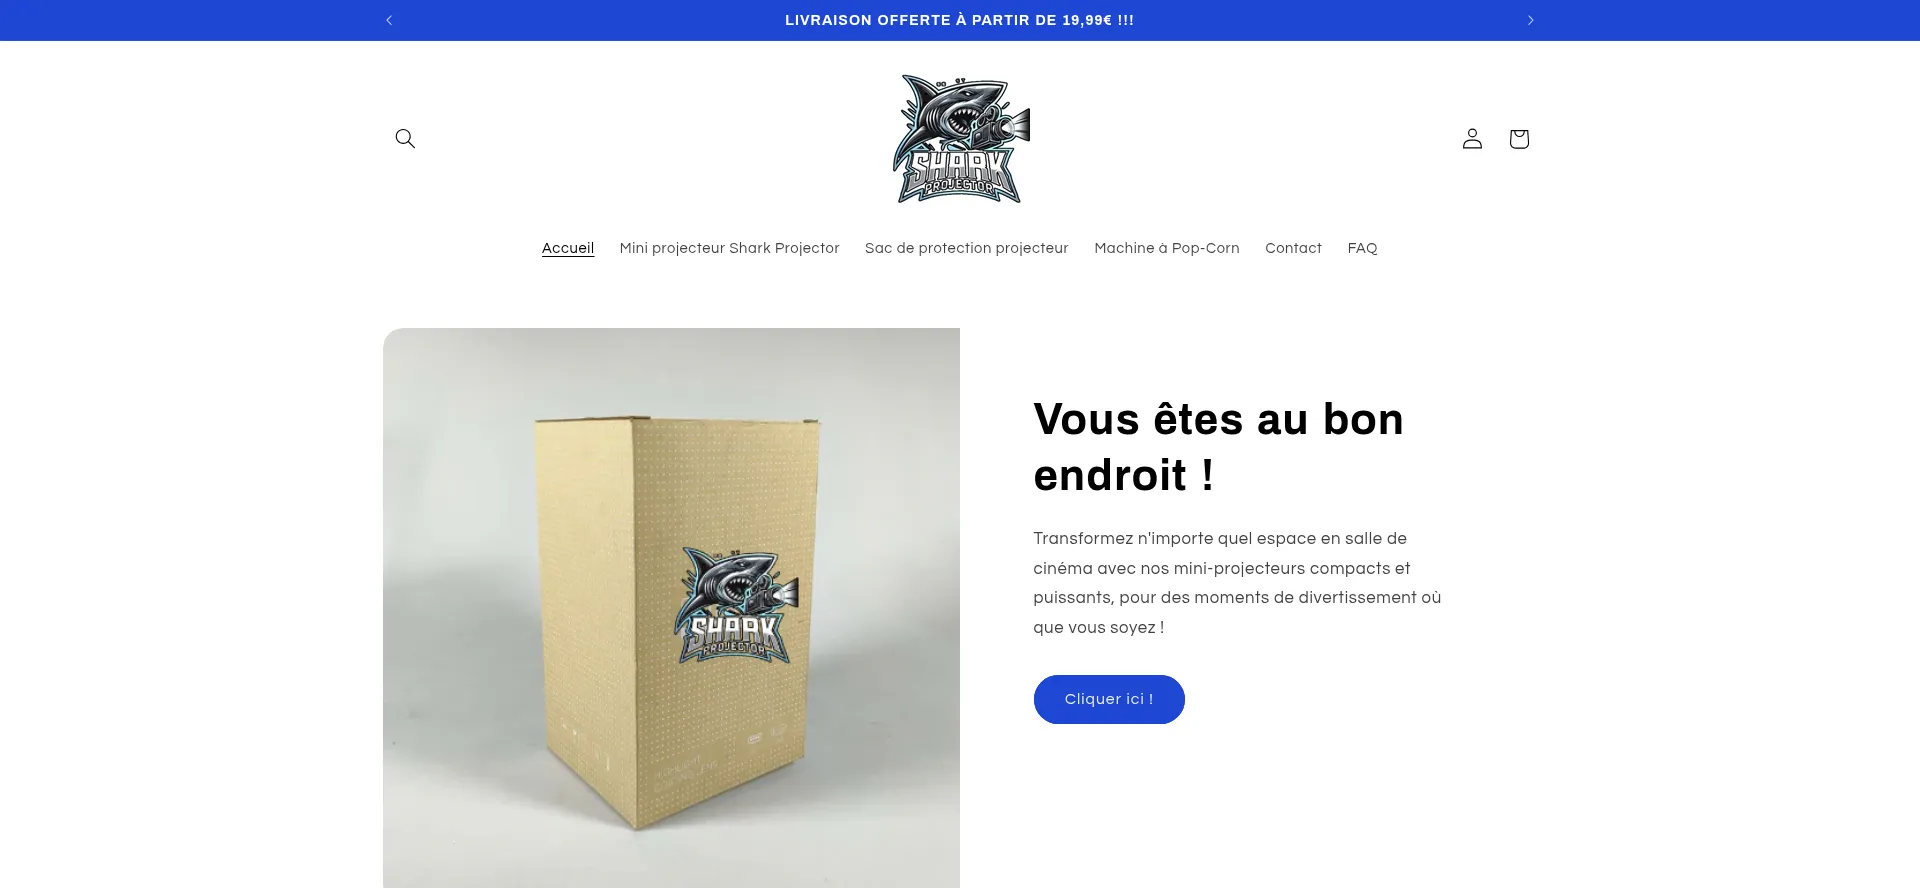The width and height of the screenshot is (1920, 888).
Task: Open the shopping cart icon
Action: (x=1519, y=138)
